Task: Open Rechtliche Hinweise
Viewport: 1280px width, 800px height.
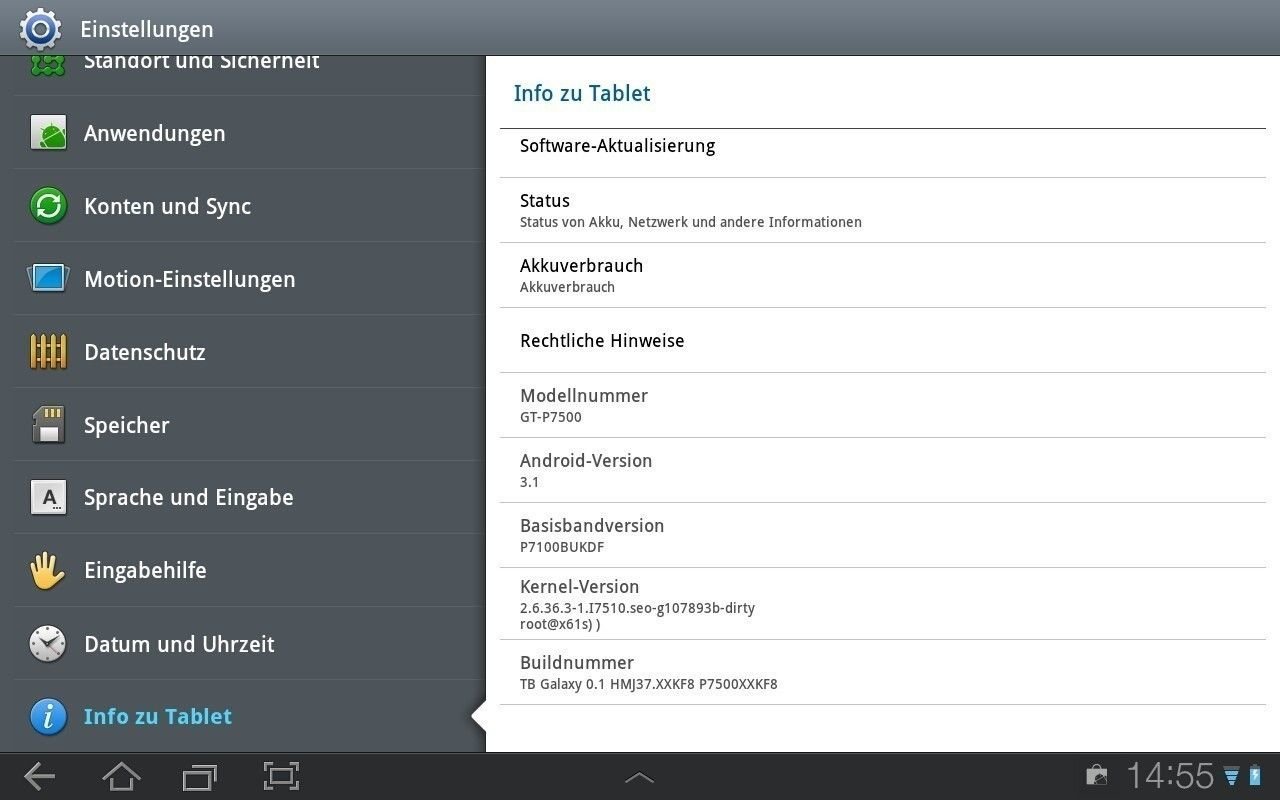Action: pos(883,340)
